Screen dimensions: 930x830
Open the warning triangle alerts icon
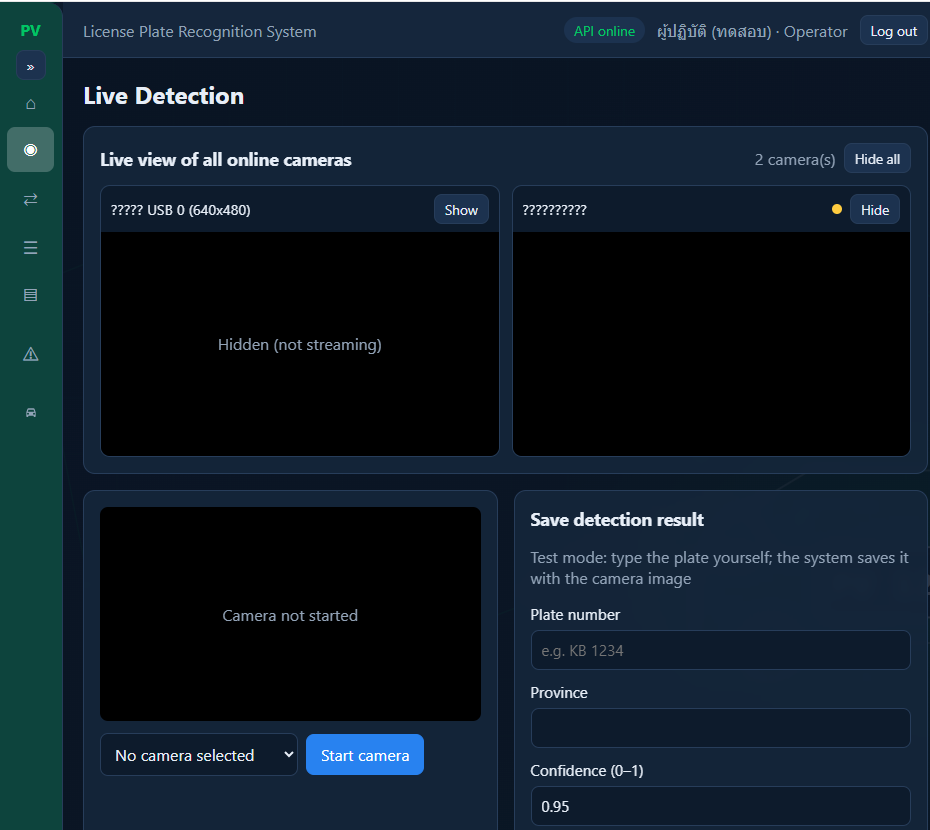click(31, 354)
